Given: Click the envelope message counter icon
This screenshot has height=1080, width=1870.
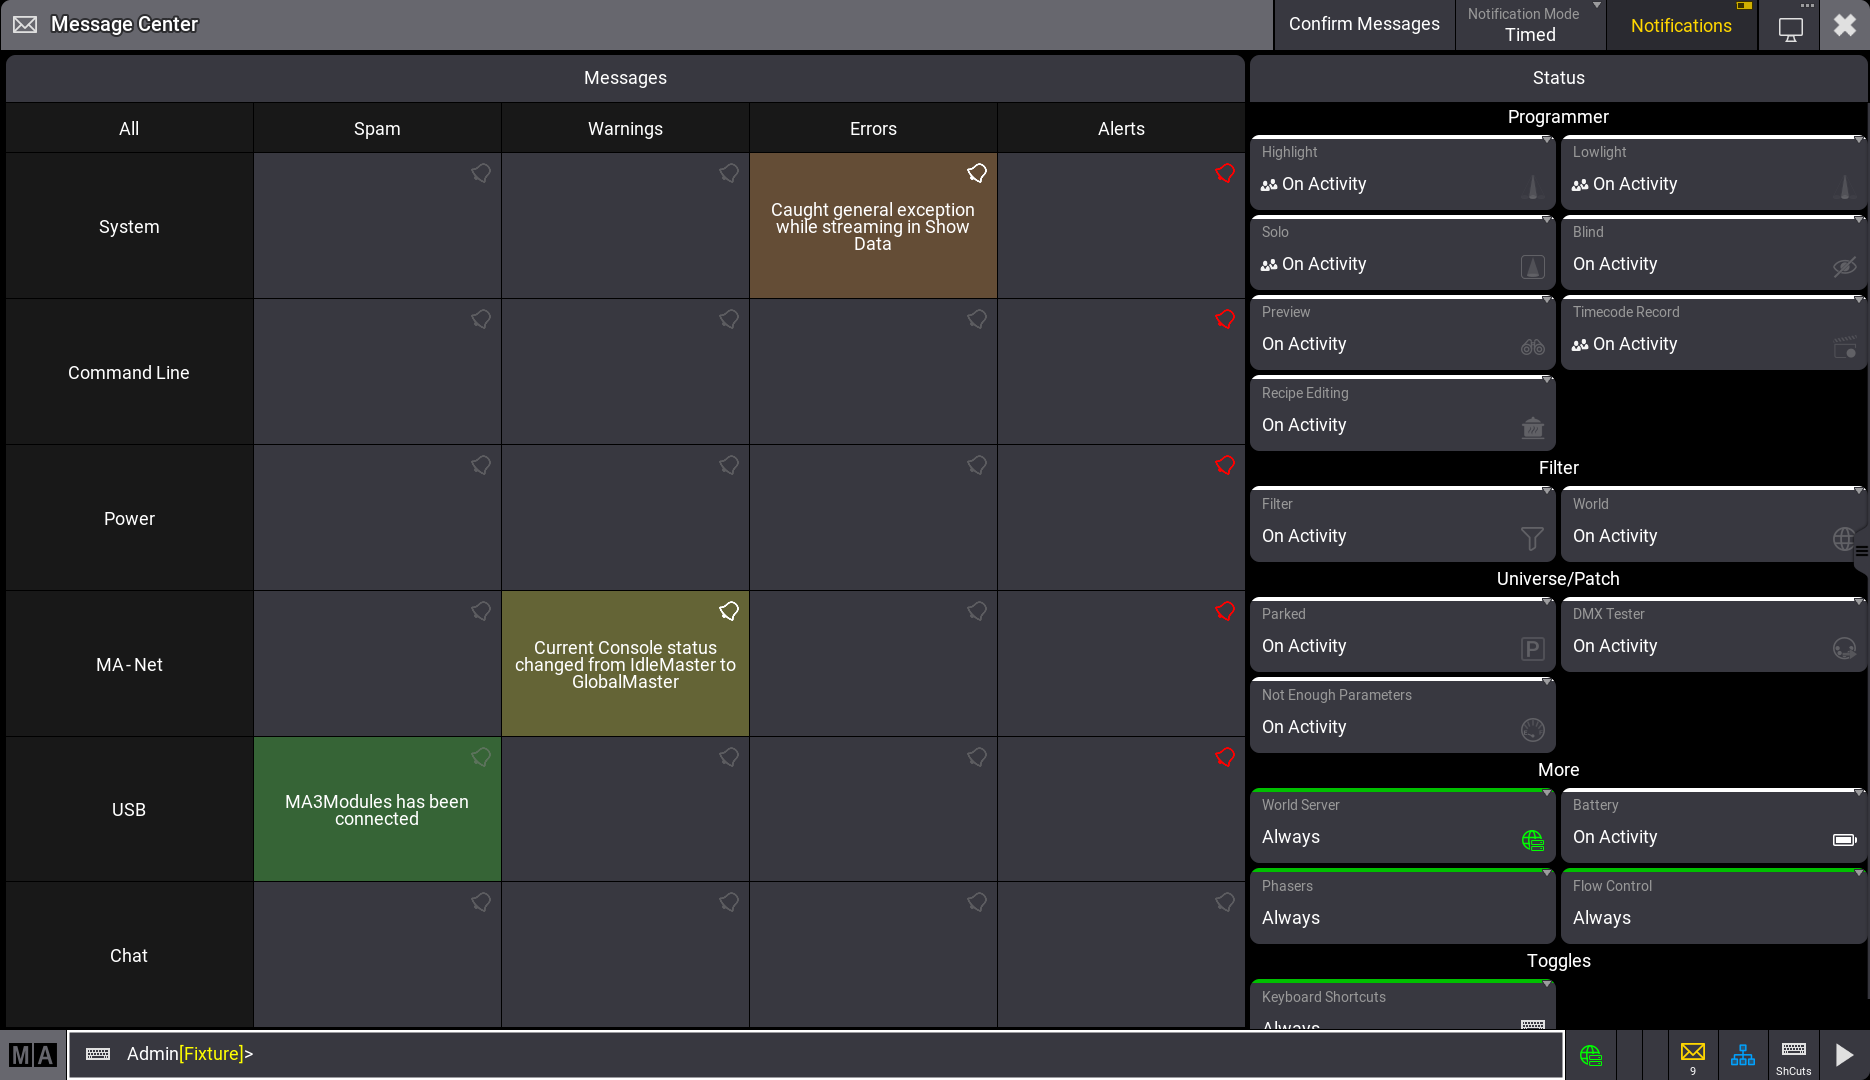Looking at the screenshot, I should 1693,1054.
